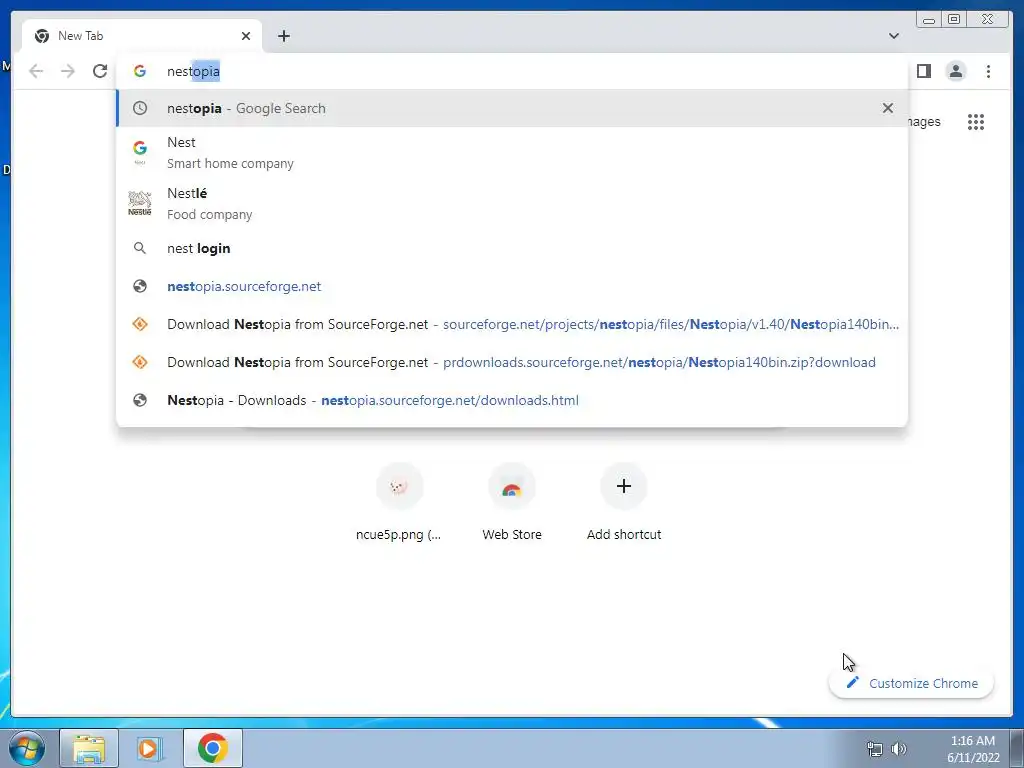Close the New Tab tab
Image resolution: width=1024 pixels, height=768 pixels.
(246, 36)
